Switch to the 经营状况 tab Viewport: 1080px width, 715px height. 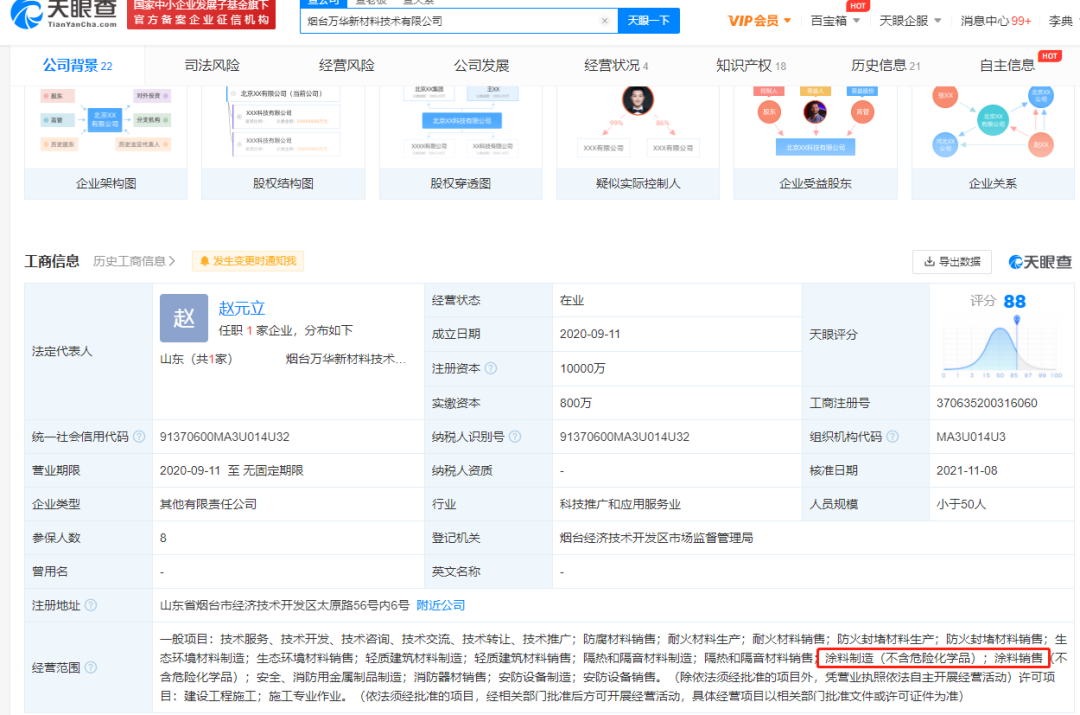coord(616,65)
